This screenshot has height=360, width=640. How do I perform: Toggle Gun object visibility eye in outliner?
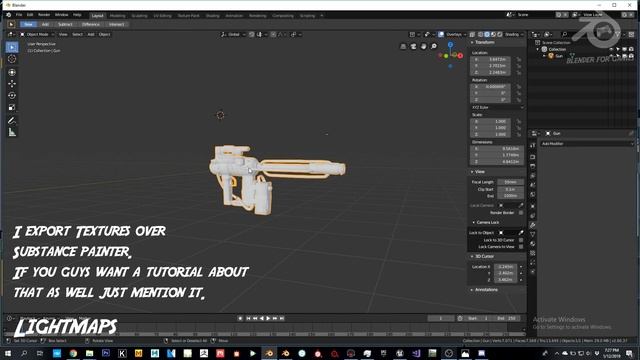pos(611,56)
